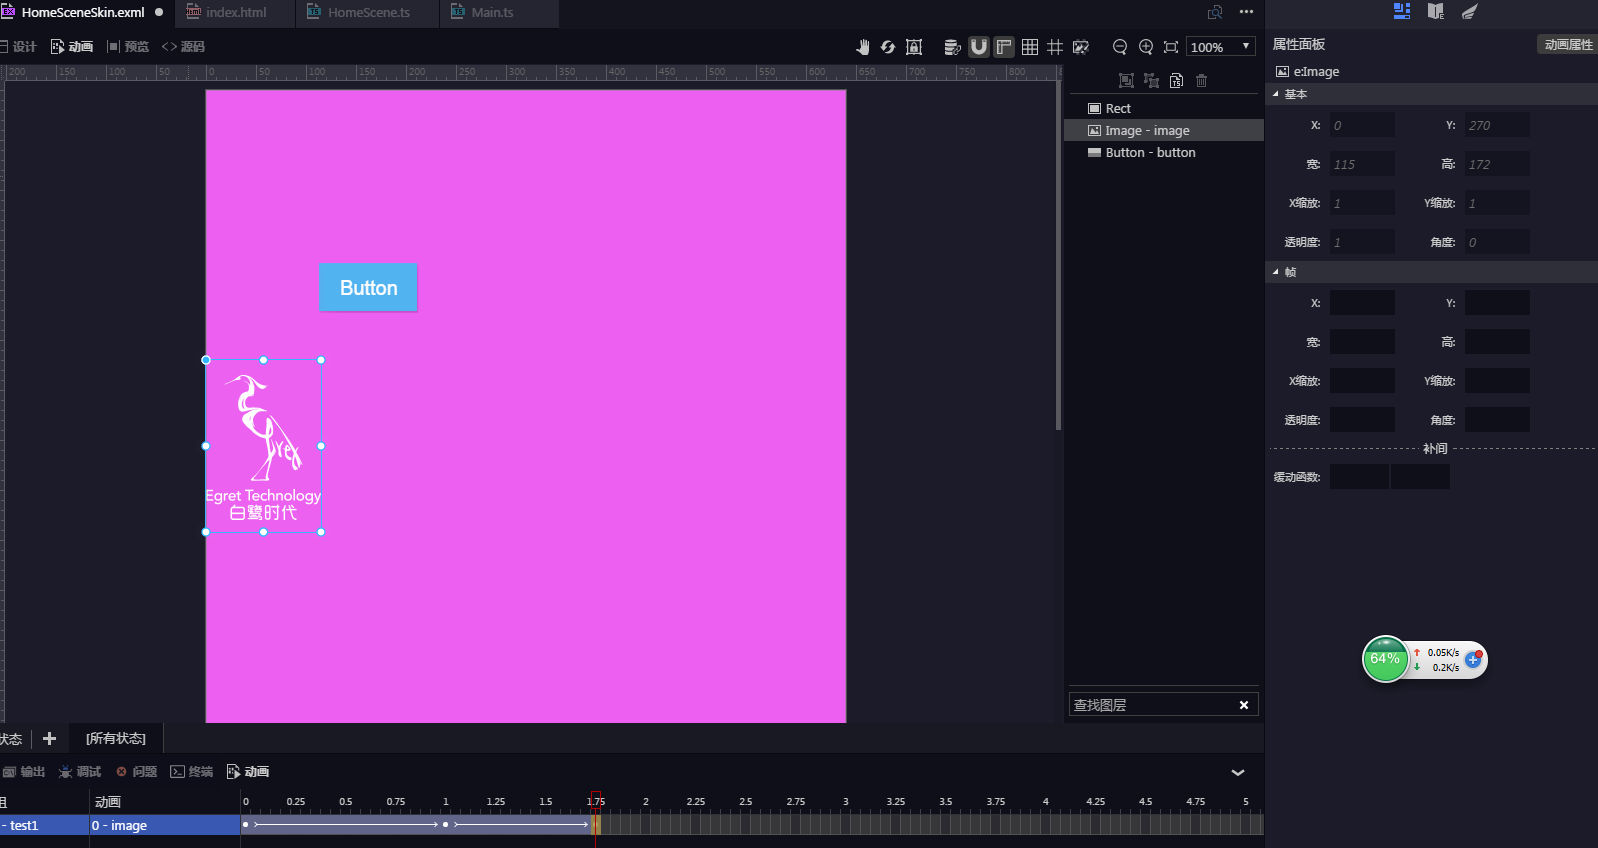Click the TS file export icon in layers

click(1176, 80)
